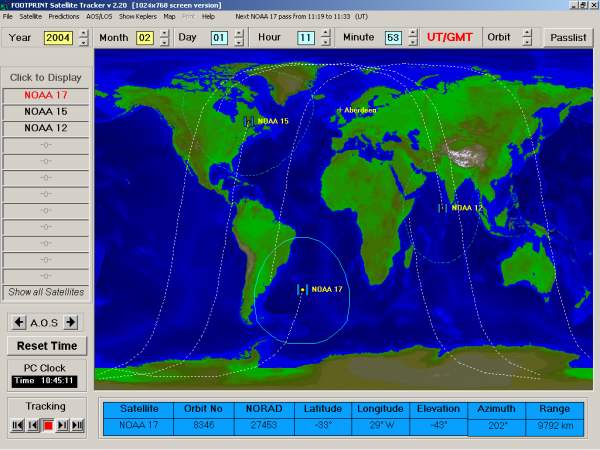600x450 pixels.
Task: Decrease the Year value with down arrow
Action: click(83, 42)
